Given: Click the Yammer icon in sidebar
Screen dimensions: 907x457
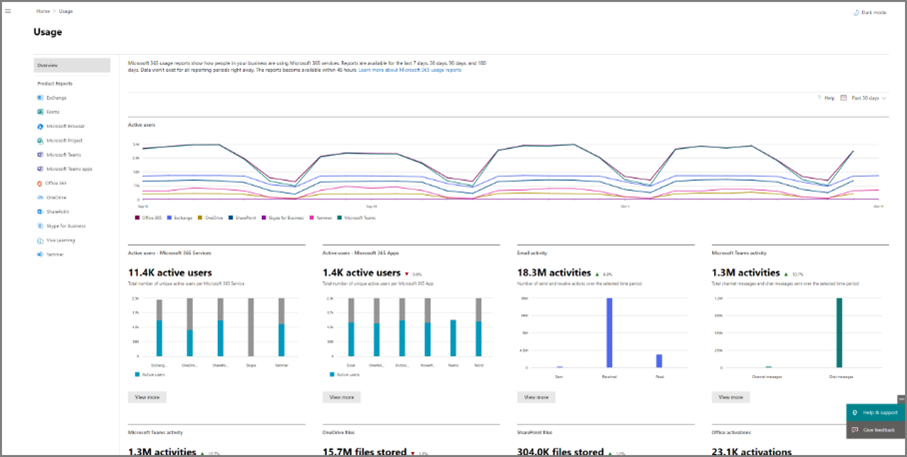Looking at the screenshot, I should tap(40, 255).
